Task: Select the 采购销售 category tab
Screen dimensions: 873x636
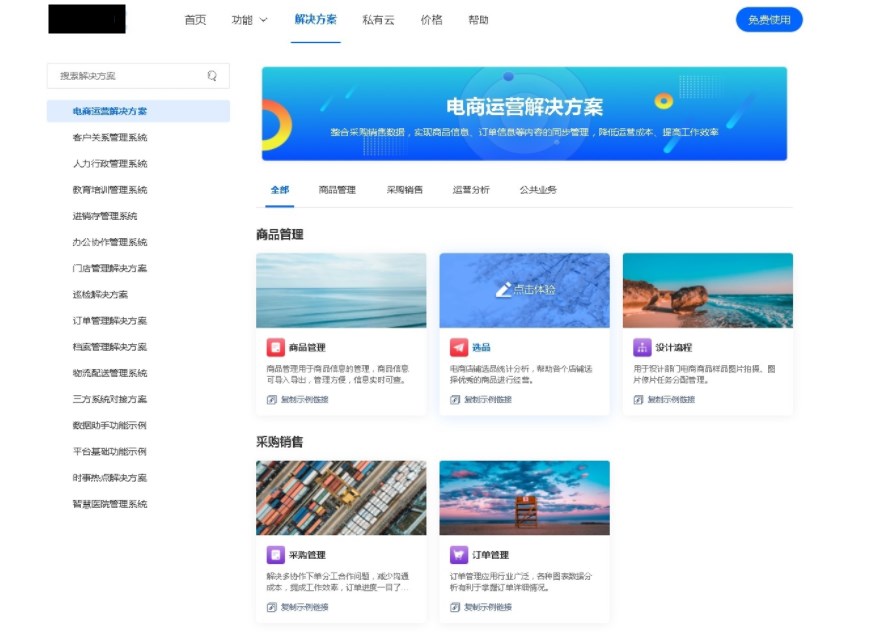Action: [x=404, y=190]
